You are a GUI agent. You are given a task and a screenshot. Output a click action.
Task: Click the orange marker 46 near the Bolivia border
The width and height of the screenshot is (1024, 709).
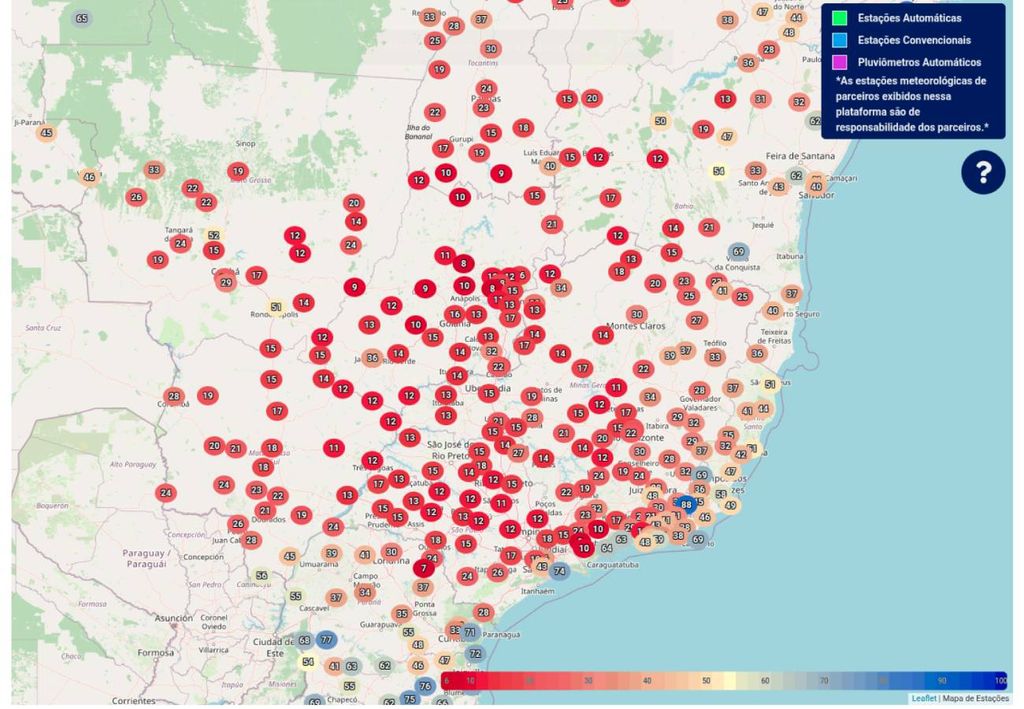click(x=89, y=177)
